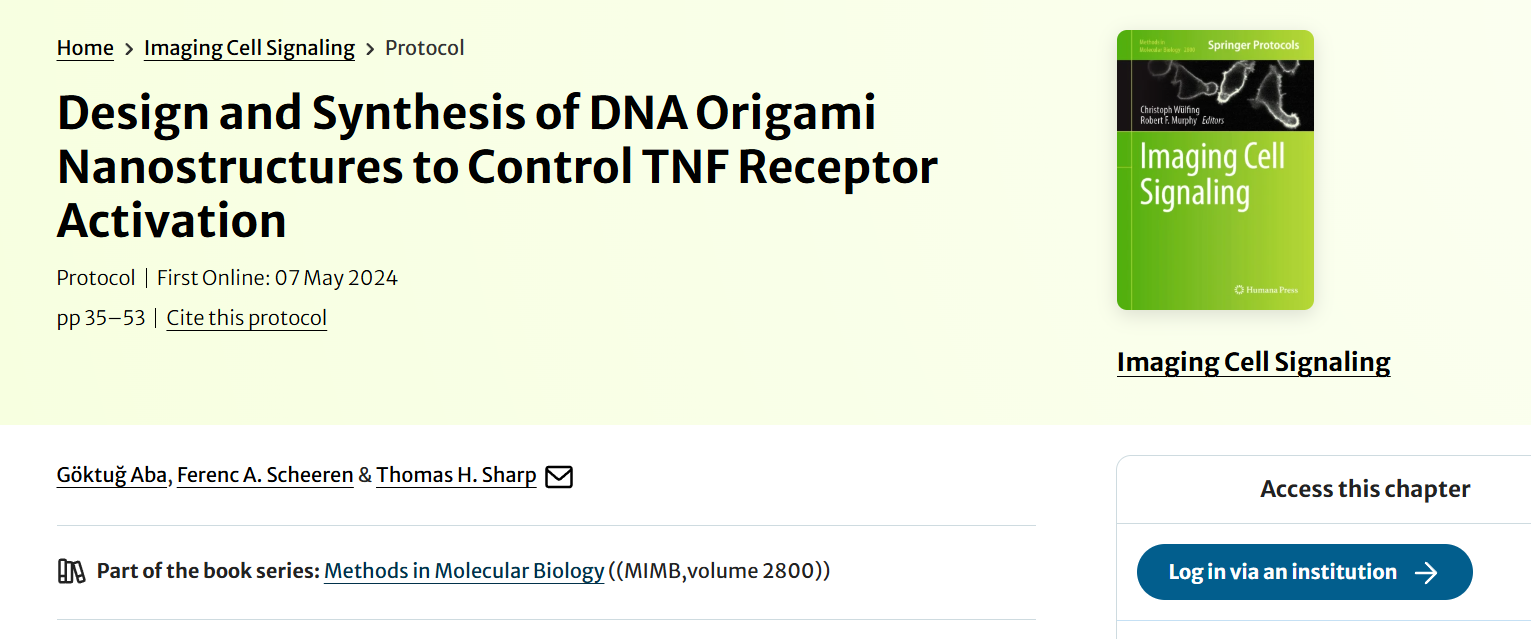Image resolution: width=1531 pixels, height=639 pixels.
Task: Click the email envelope icon beside Thomas H. Sharp
Action: [x=559, y=476]
